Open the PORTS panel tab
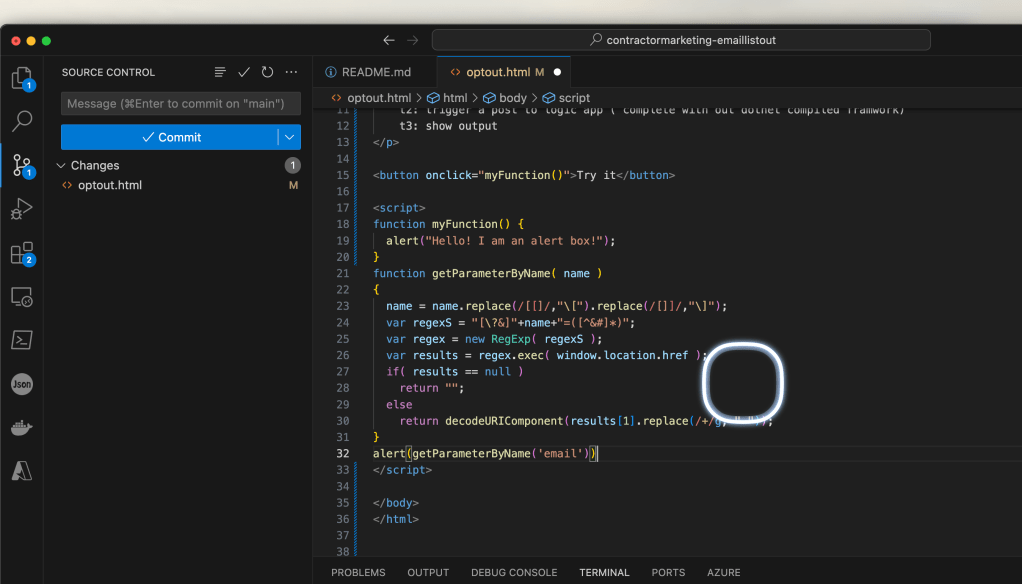Image resolution: width=1022 pixels, height=584 pixels. (x=668, y=572)
